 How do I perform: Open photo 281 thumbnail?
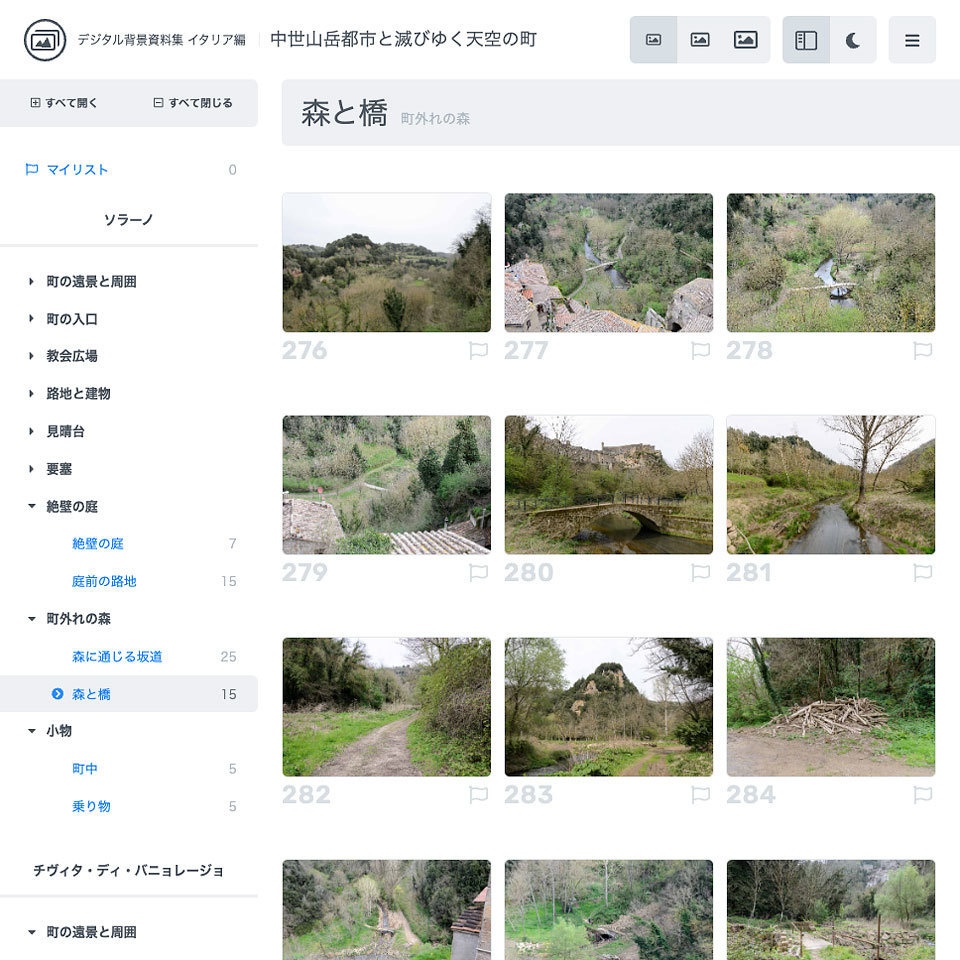click(x=830, y=484)
